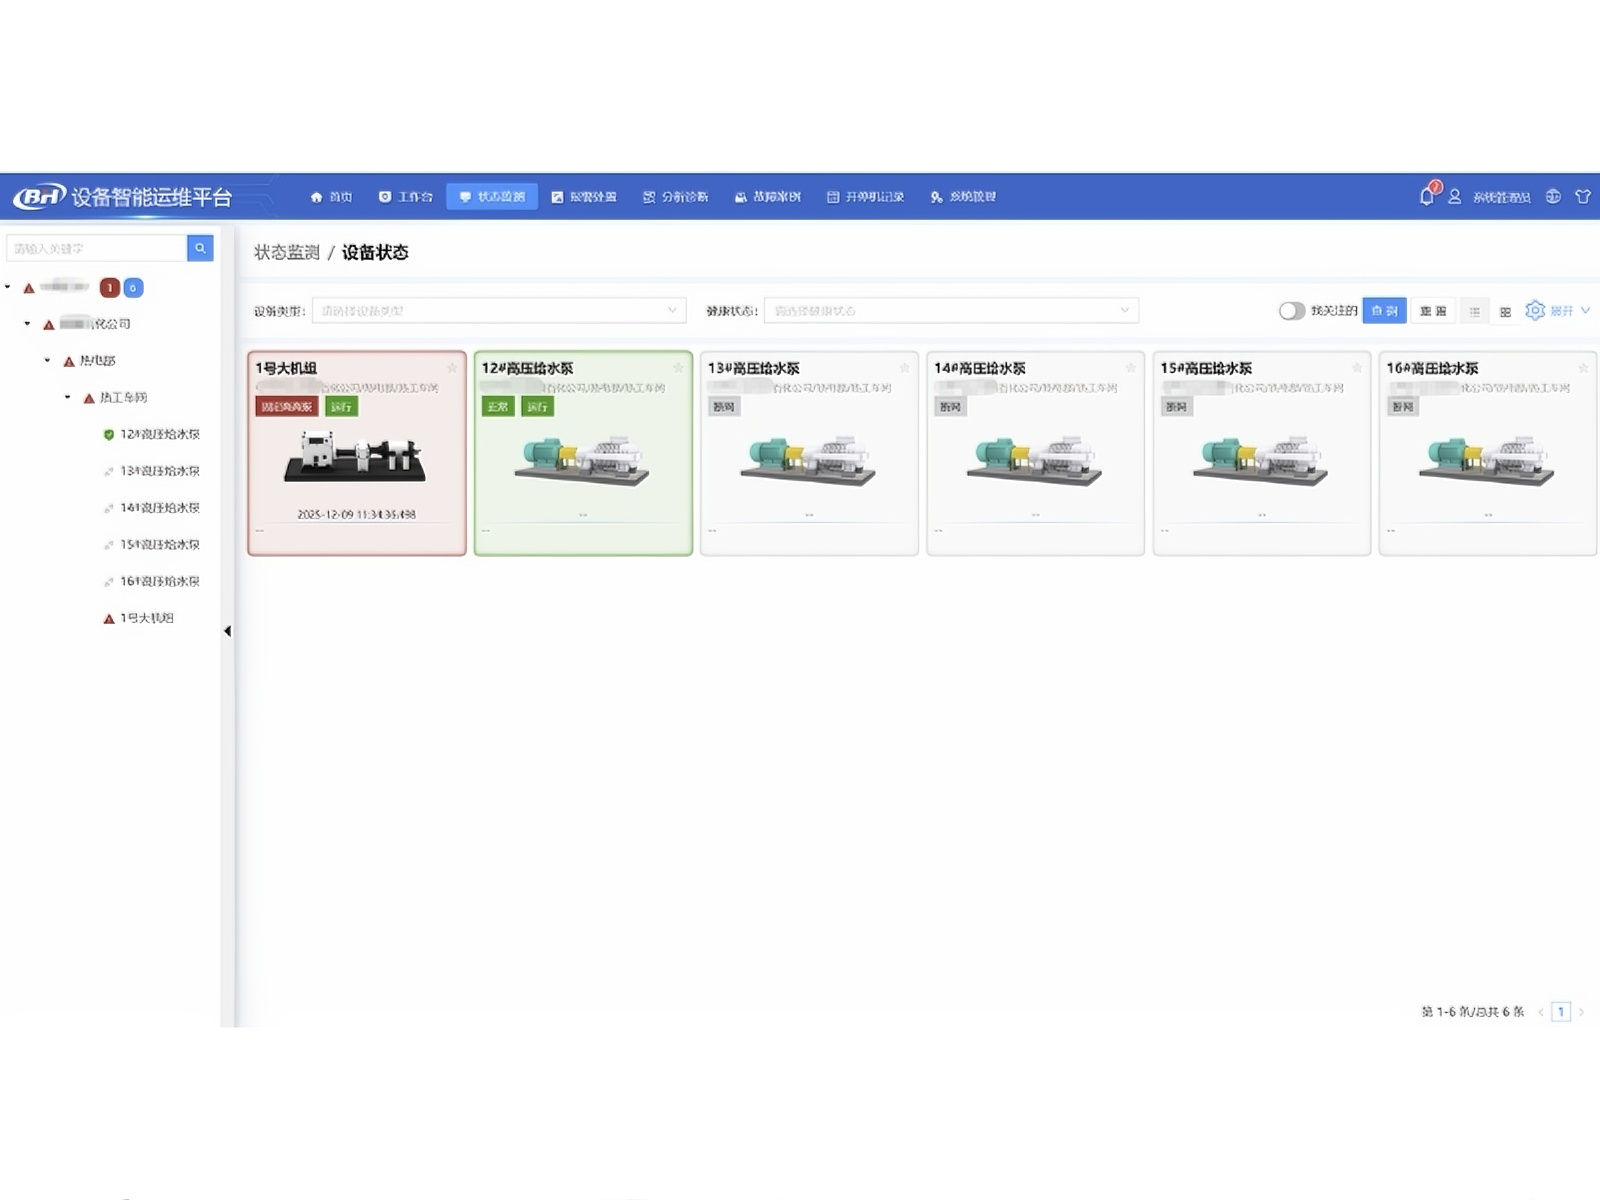Star the 1号大机组 card as favorite
This screenshot has height=1200, width=1600.
[x=452, y=368]
